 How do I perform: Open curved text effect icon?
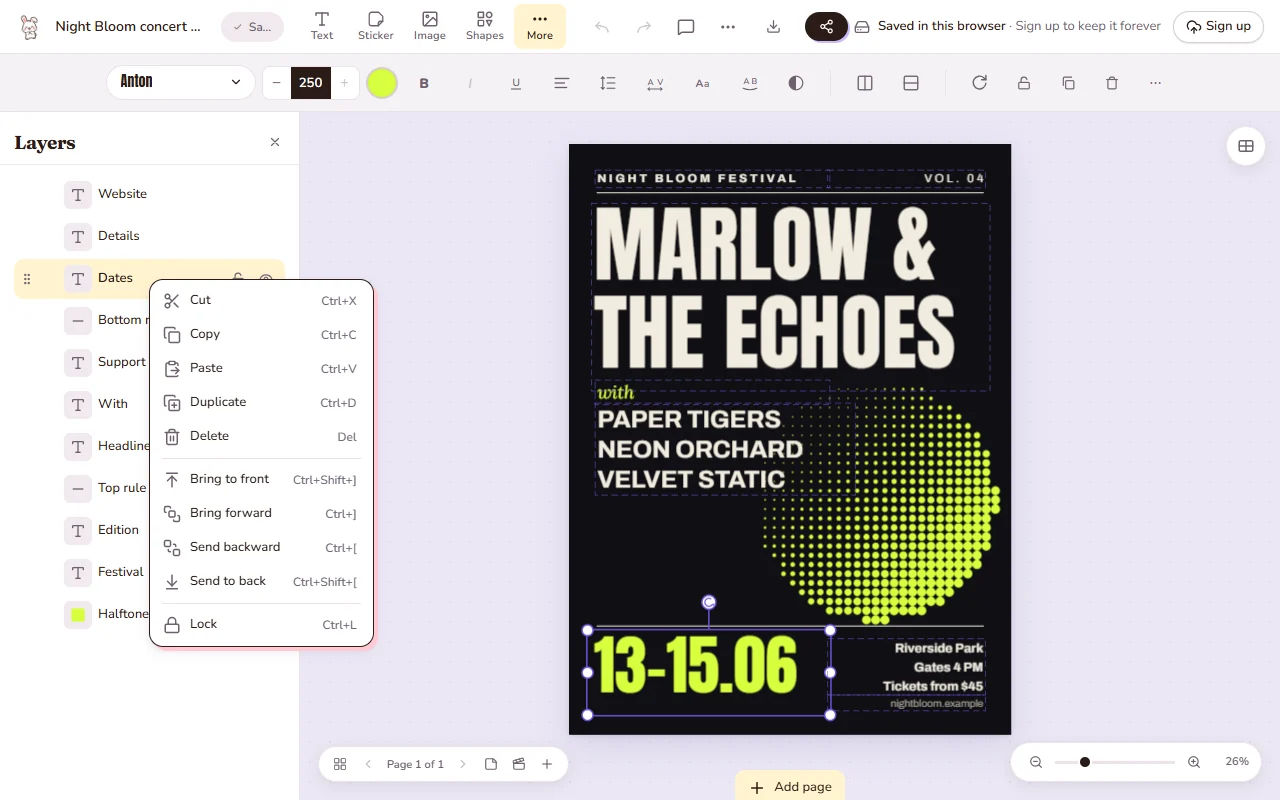coord(750,83)
